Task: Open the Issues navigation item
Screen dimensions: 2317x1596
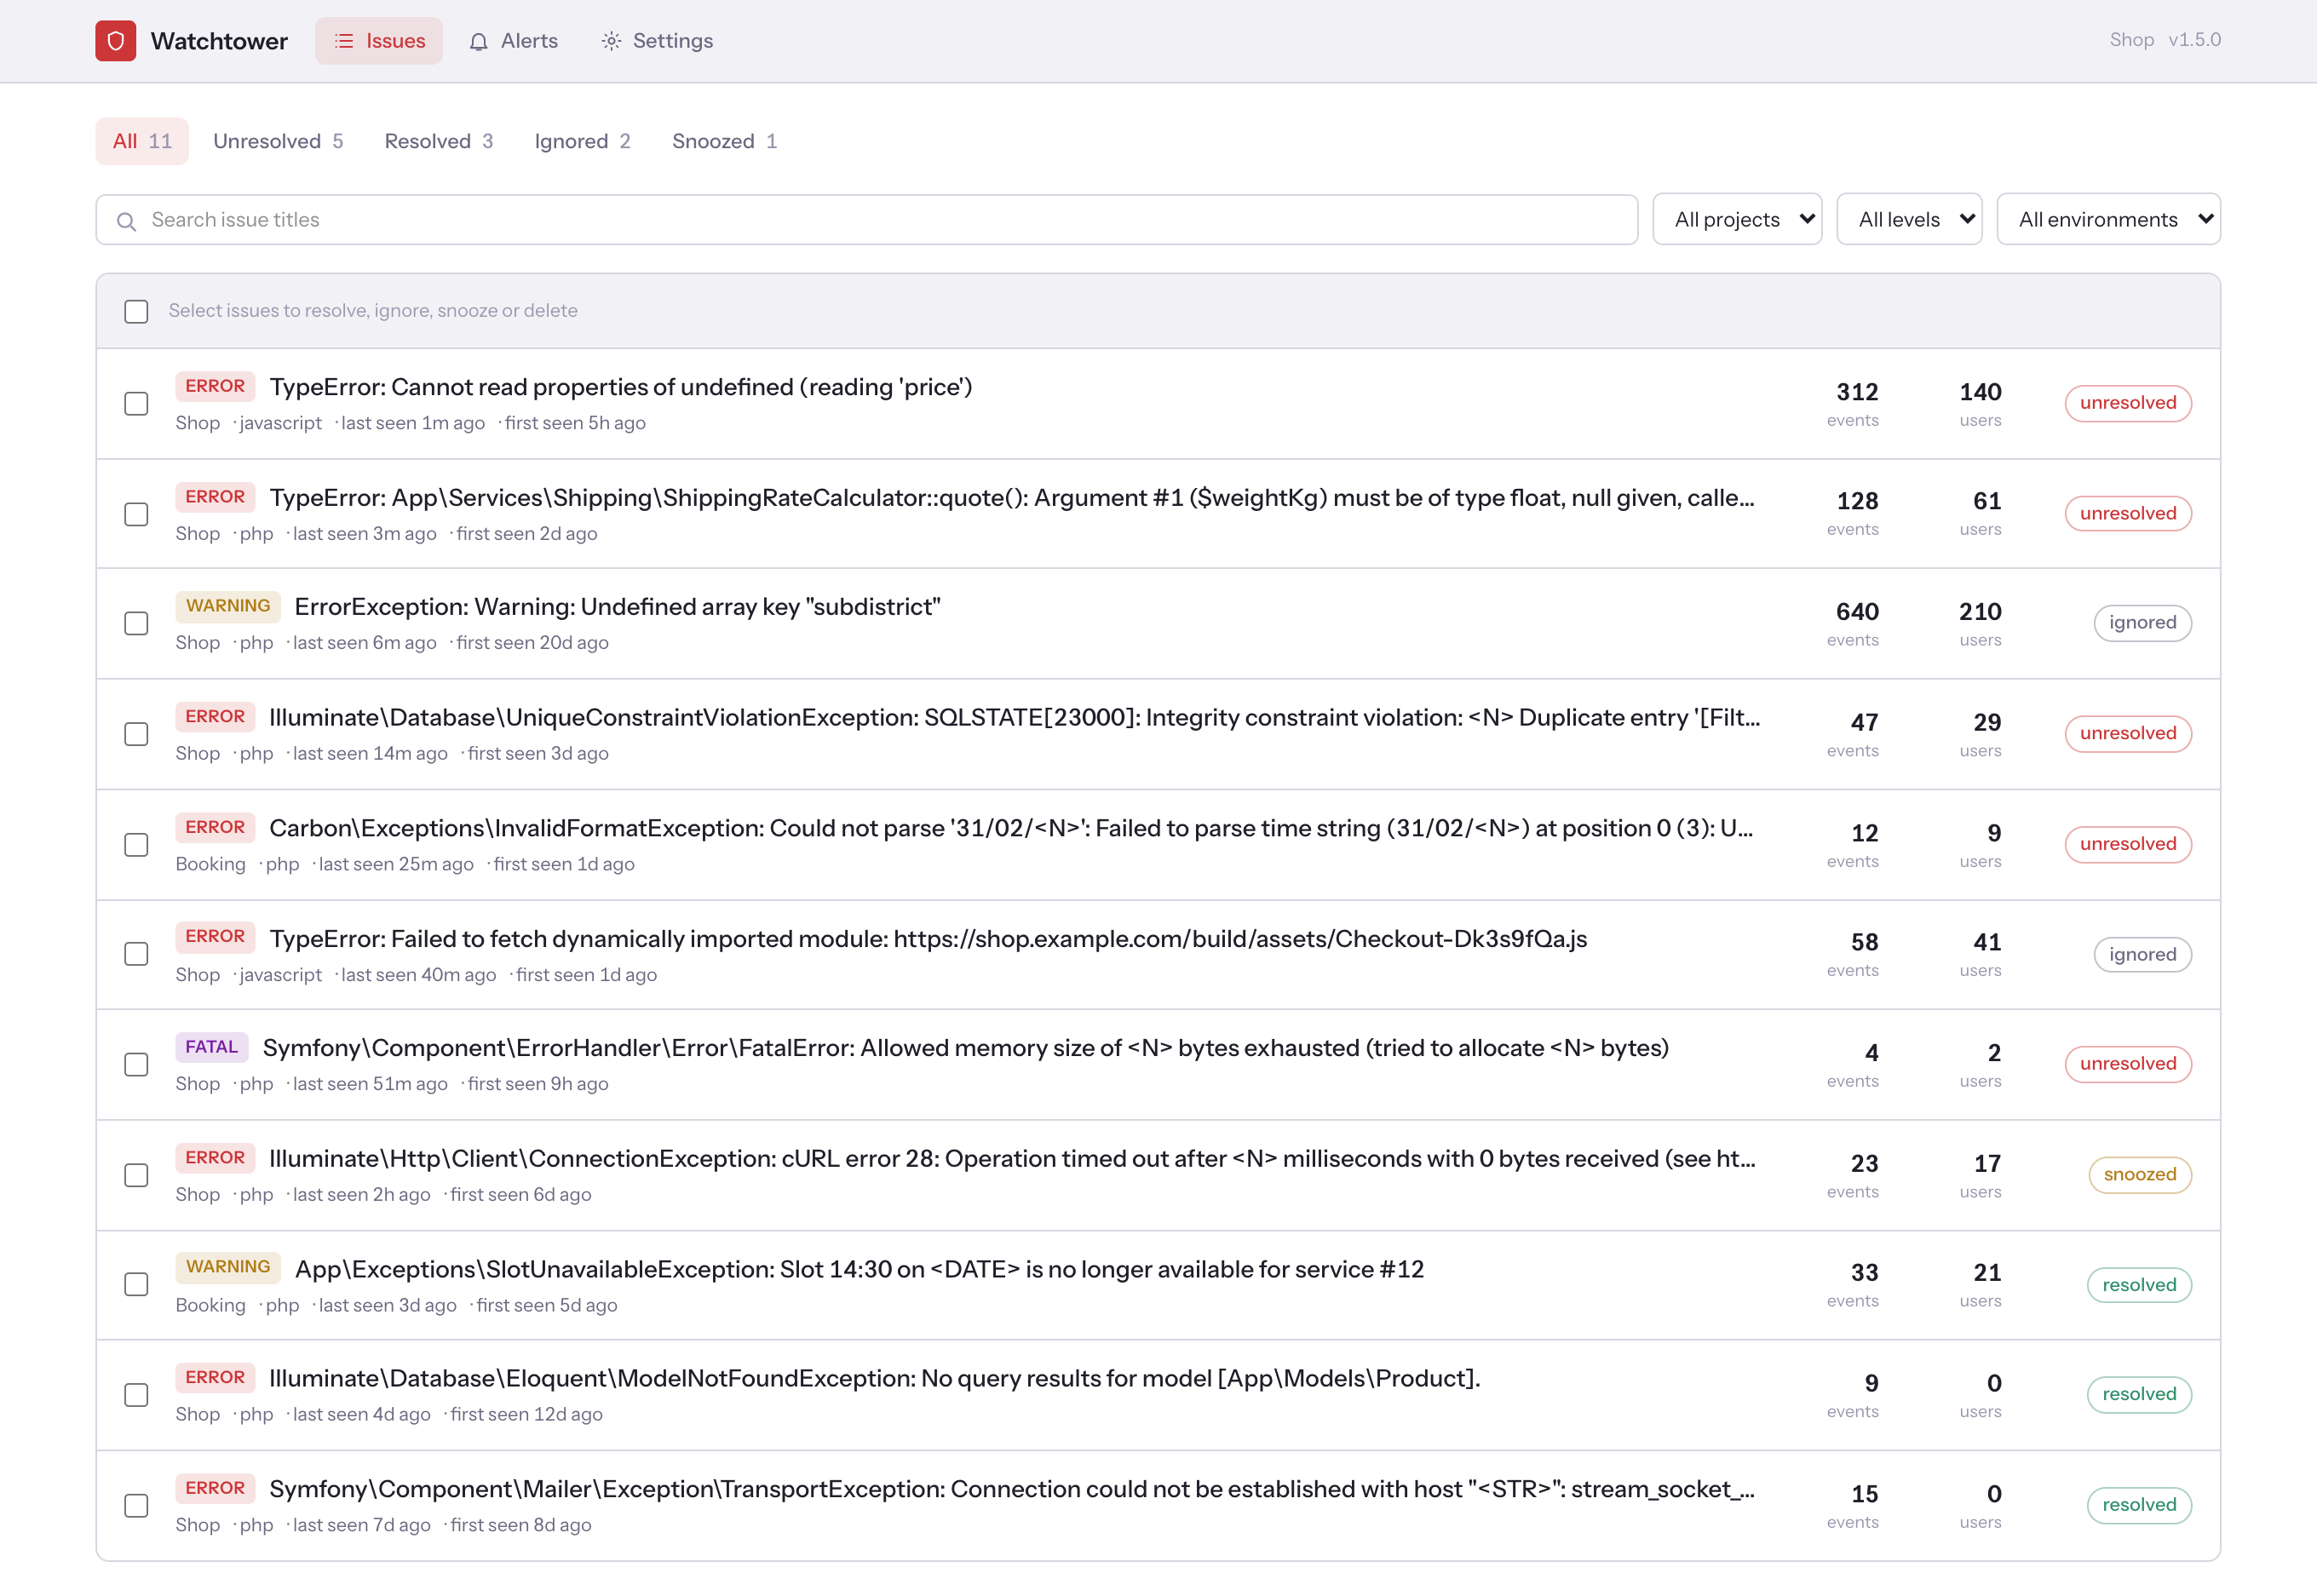Action: (379, 41)
